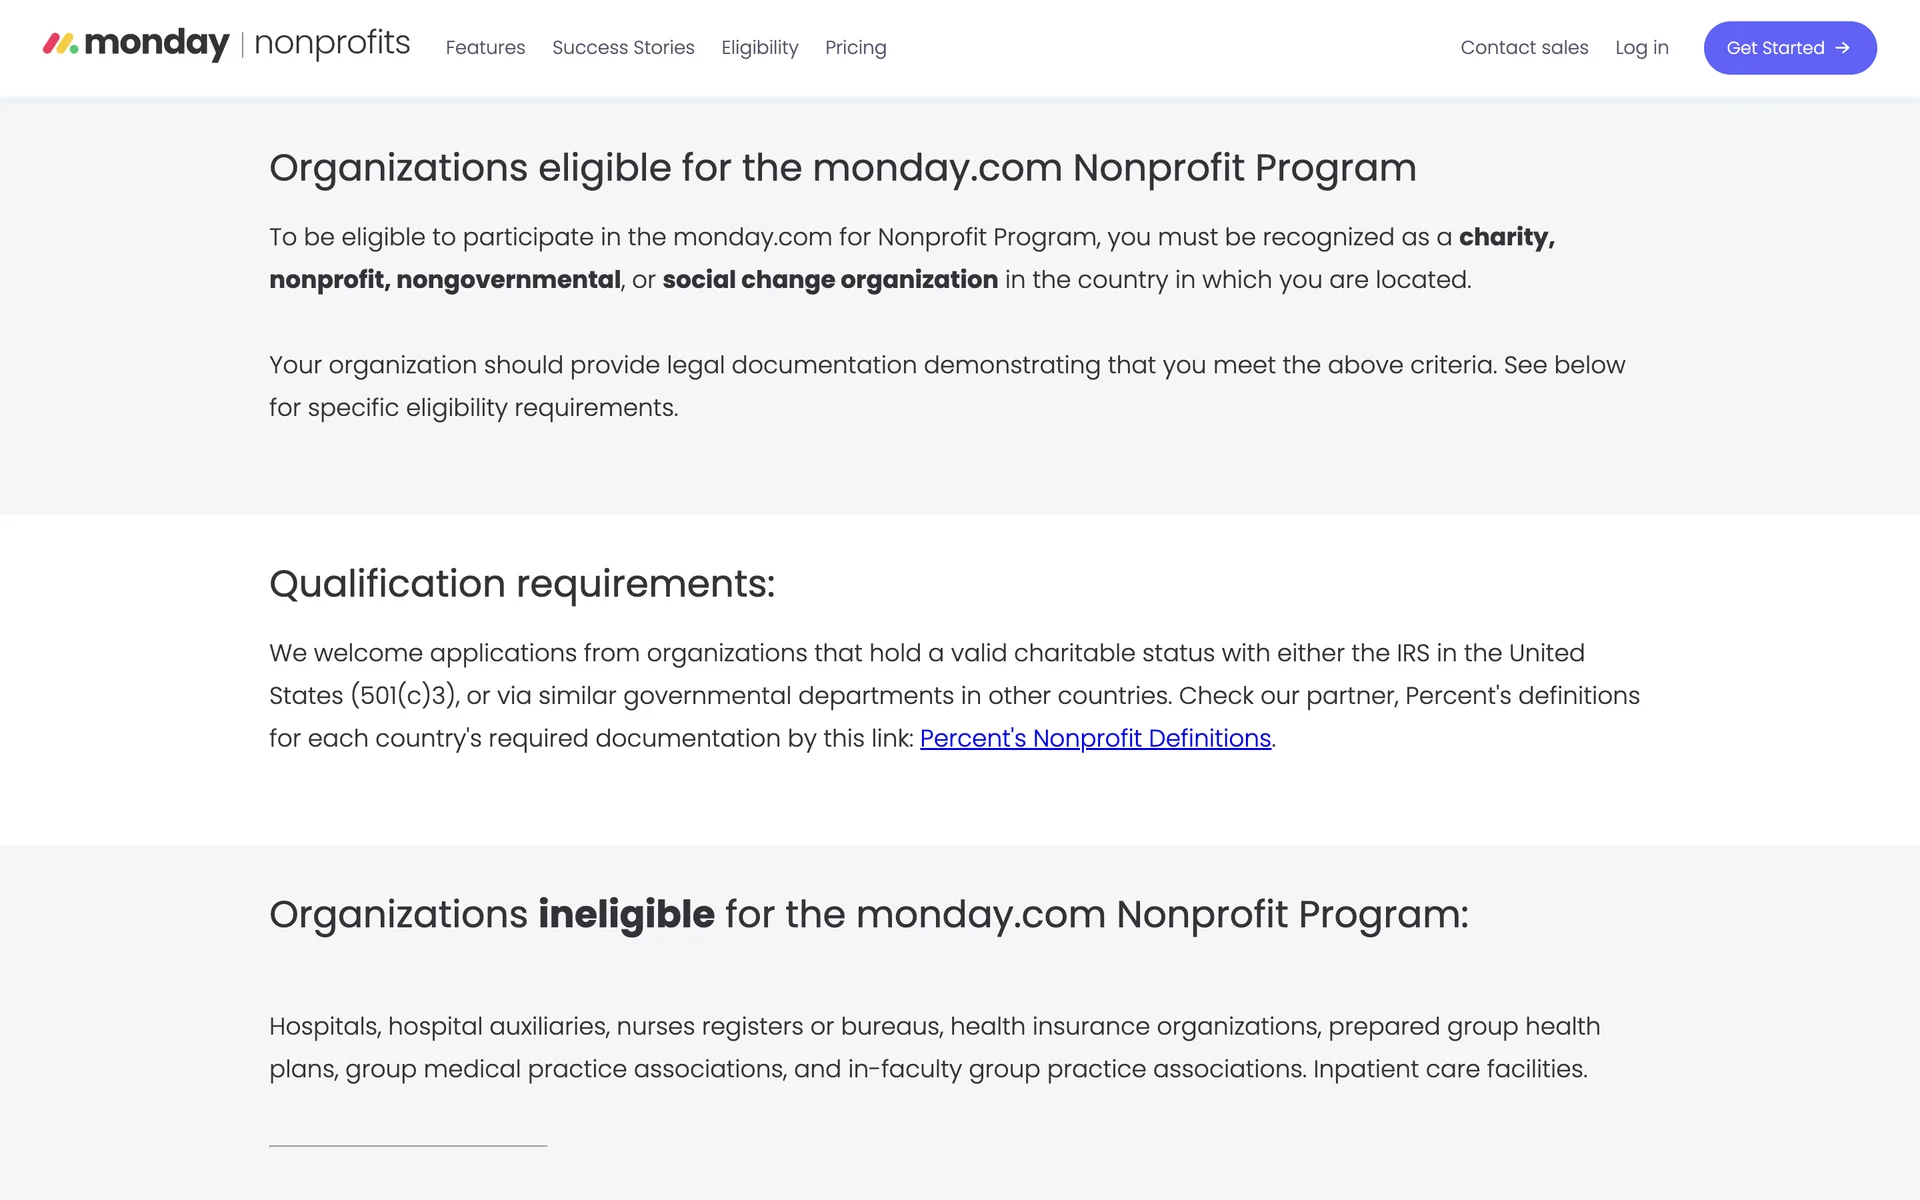This screenshot has height=1200, width=1920.
Task: Click the bold word ineligible in heading
Action: click(626, 914)
